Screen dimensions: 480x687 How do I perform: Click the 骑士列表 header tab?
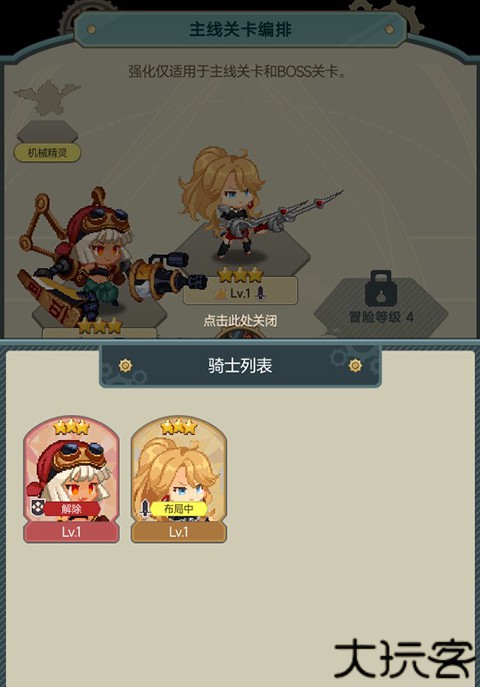(240, 366)
